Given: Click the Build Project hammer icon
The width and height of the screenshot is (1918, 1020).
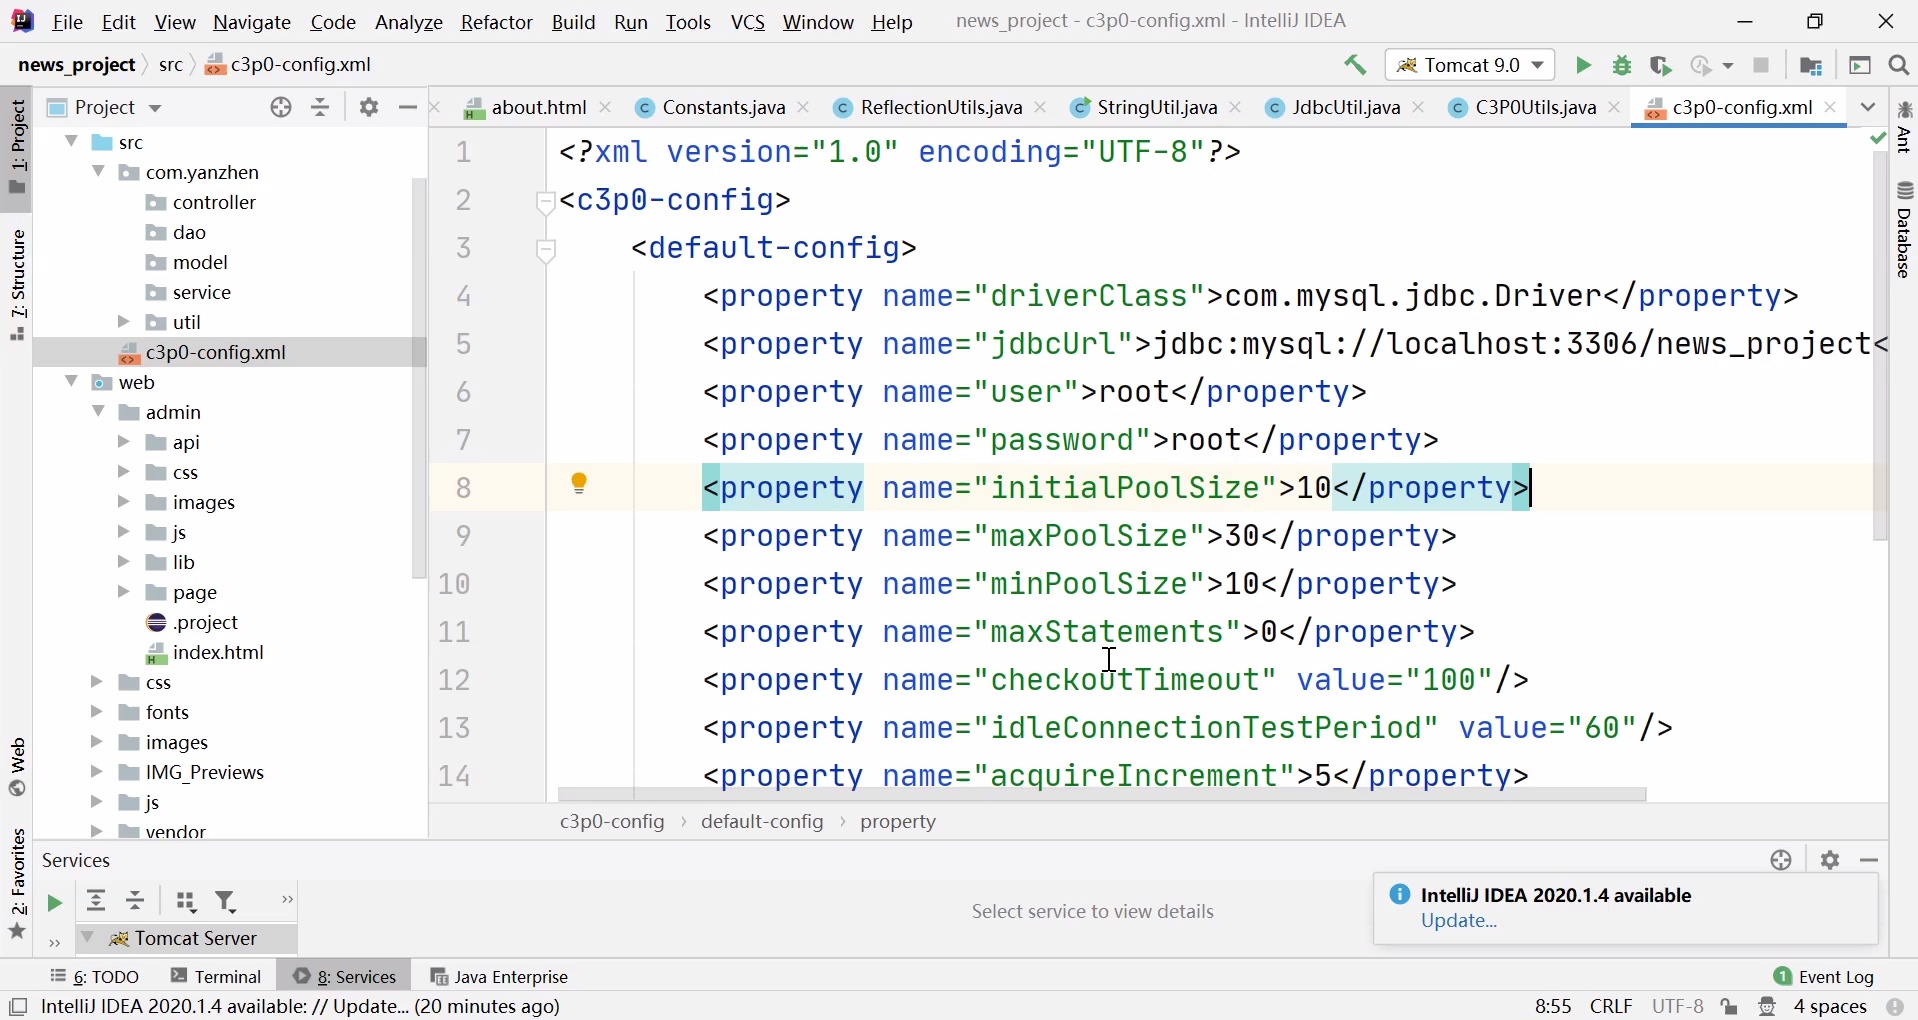Looking at the screenshot, I should pos(1356,66).
